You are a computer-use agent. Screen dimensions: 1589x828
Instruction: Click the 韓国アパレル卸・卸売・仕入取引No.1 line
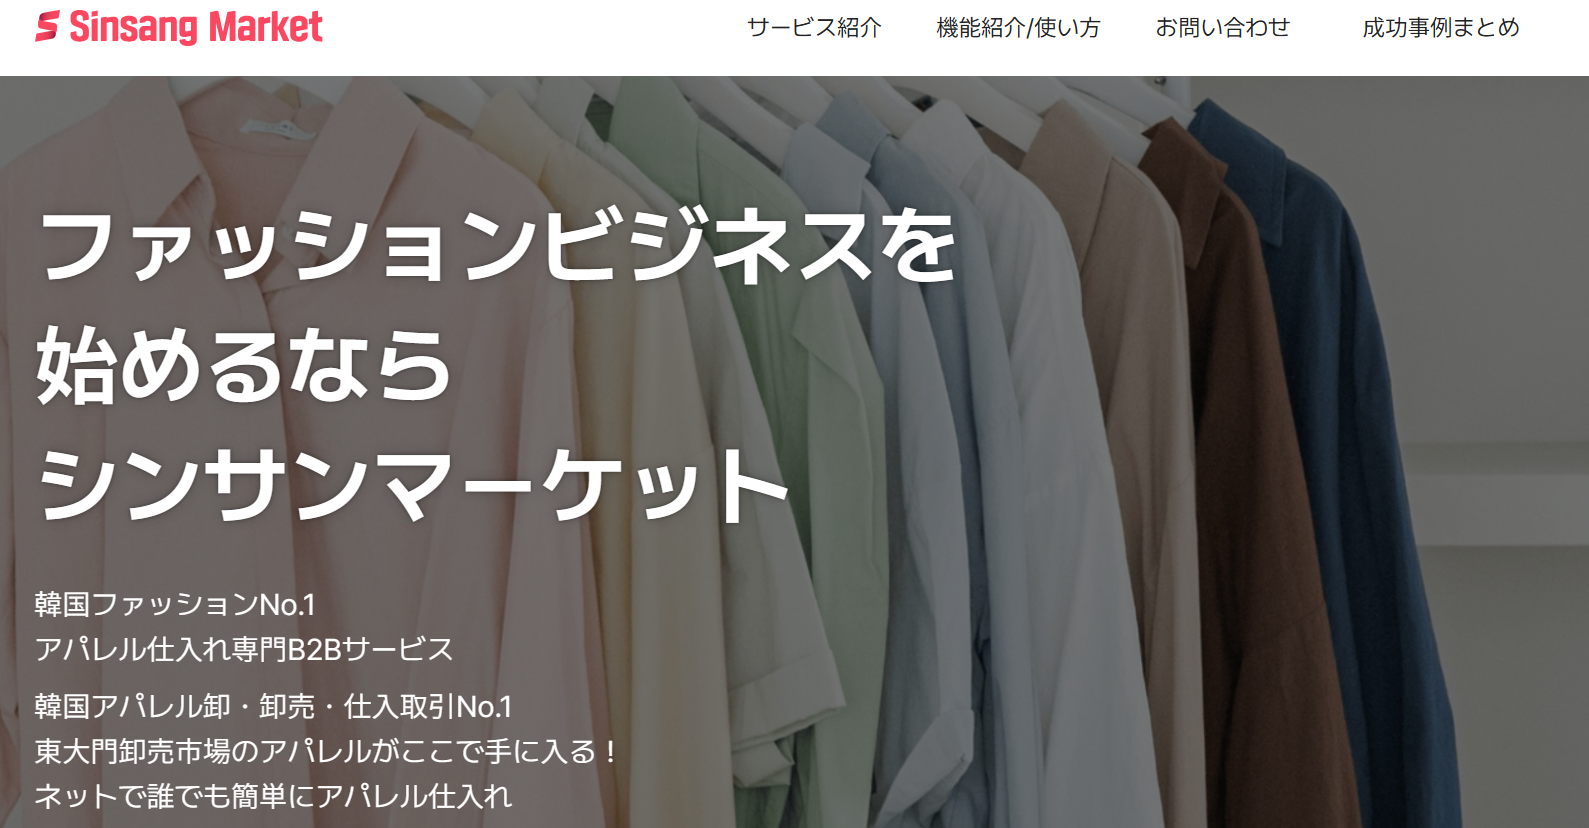tap(273, 707)
